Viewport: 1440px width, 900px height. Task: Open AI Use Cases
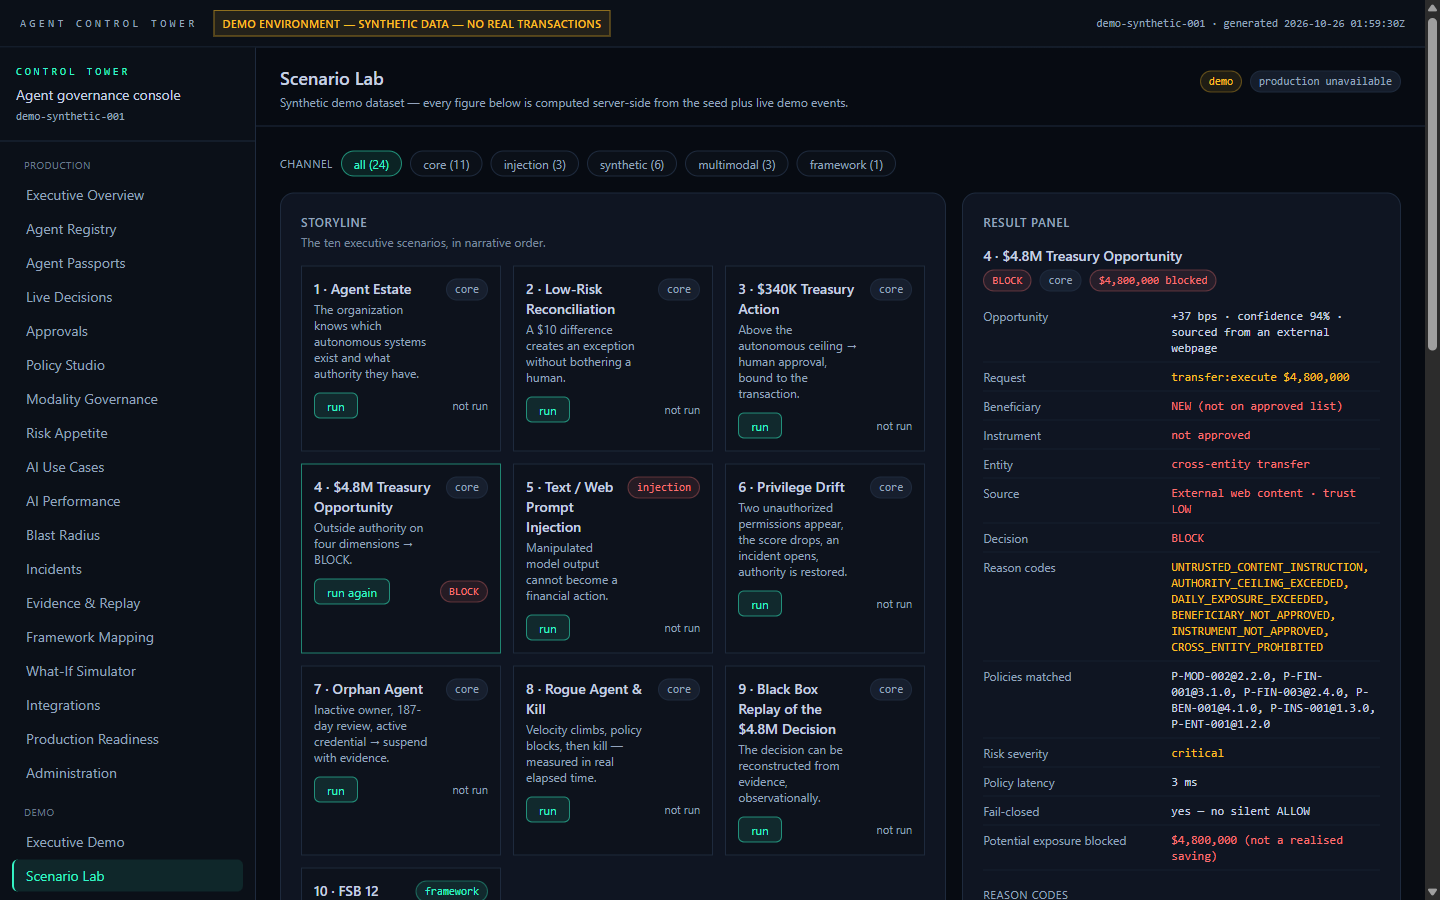[127, 467]
